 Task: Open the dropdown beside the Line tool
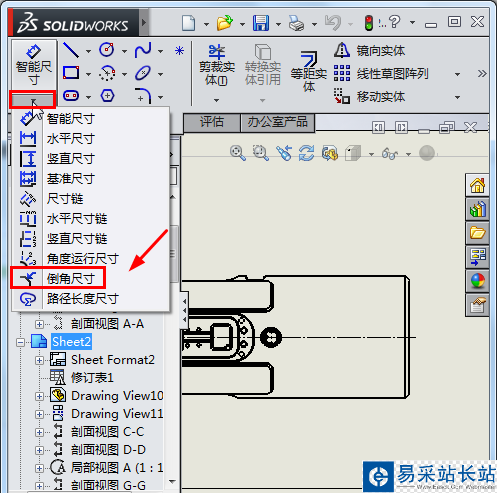pos(88,51)
